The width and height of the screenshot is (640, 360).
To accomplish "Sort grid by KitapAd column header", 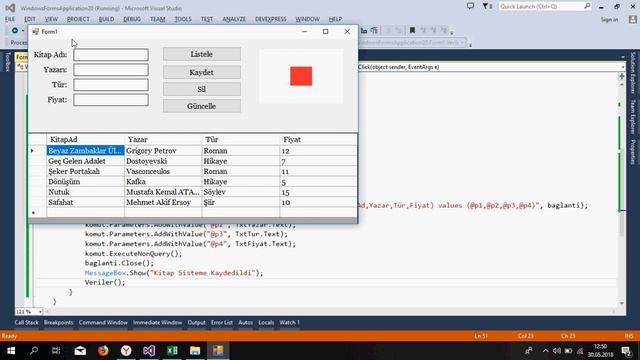I will [x=85, y=140].
